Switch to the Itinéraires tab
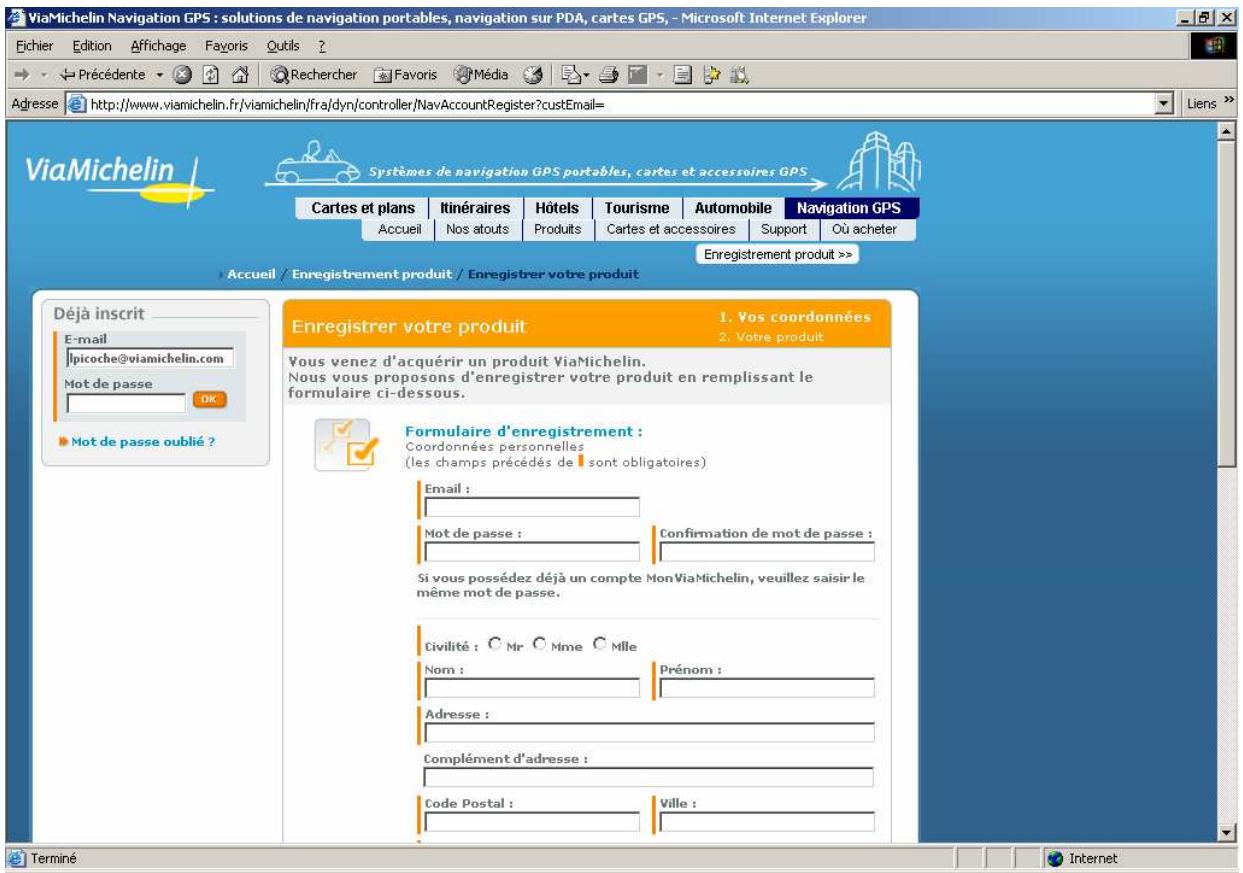Screen dimensions: 1243x873 coord(476,208)
